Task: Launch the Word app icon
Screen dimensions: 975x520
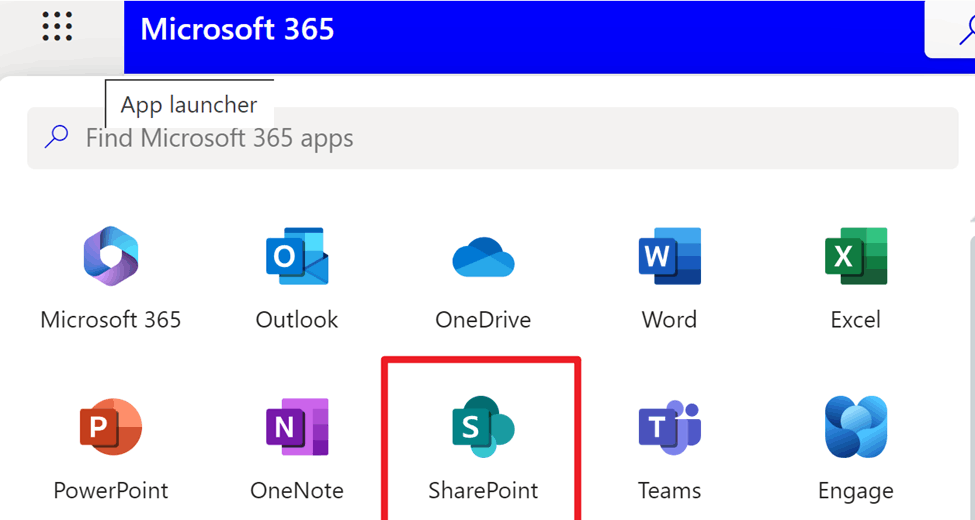Action: (670, 256)
